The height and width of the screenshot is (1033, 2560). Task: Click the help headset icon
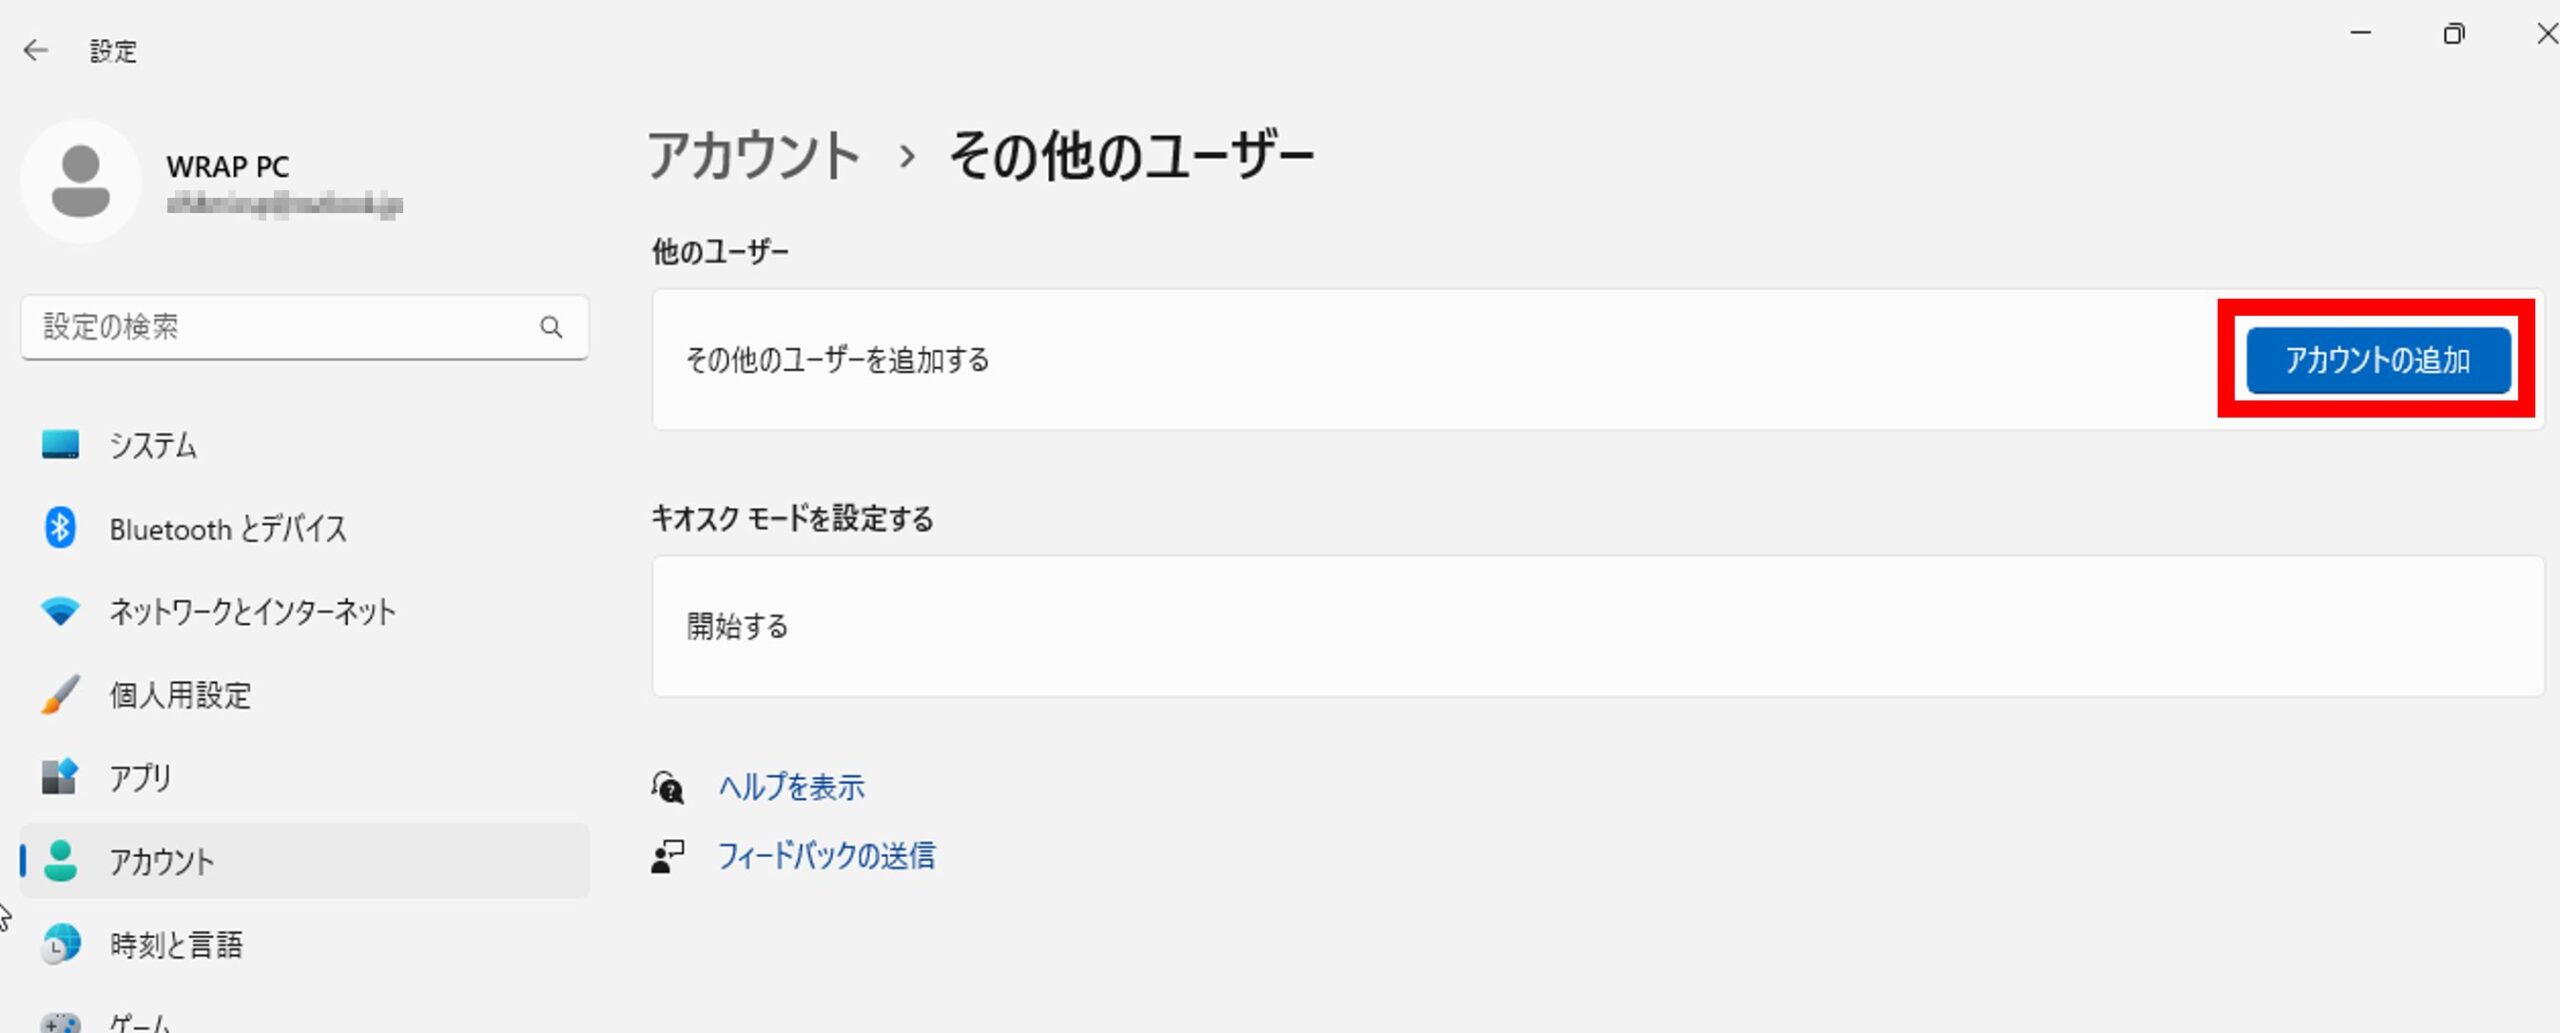(668, 787)
